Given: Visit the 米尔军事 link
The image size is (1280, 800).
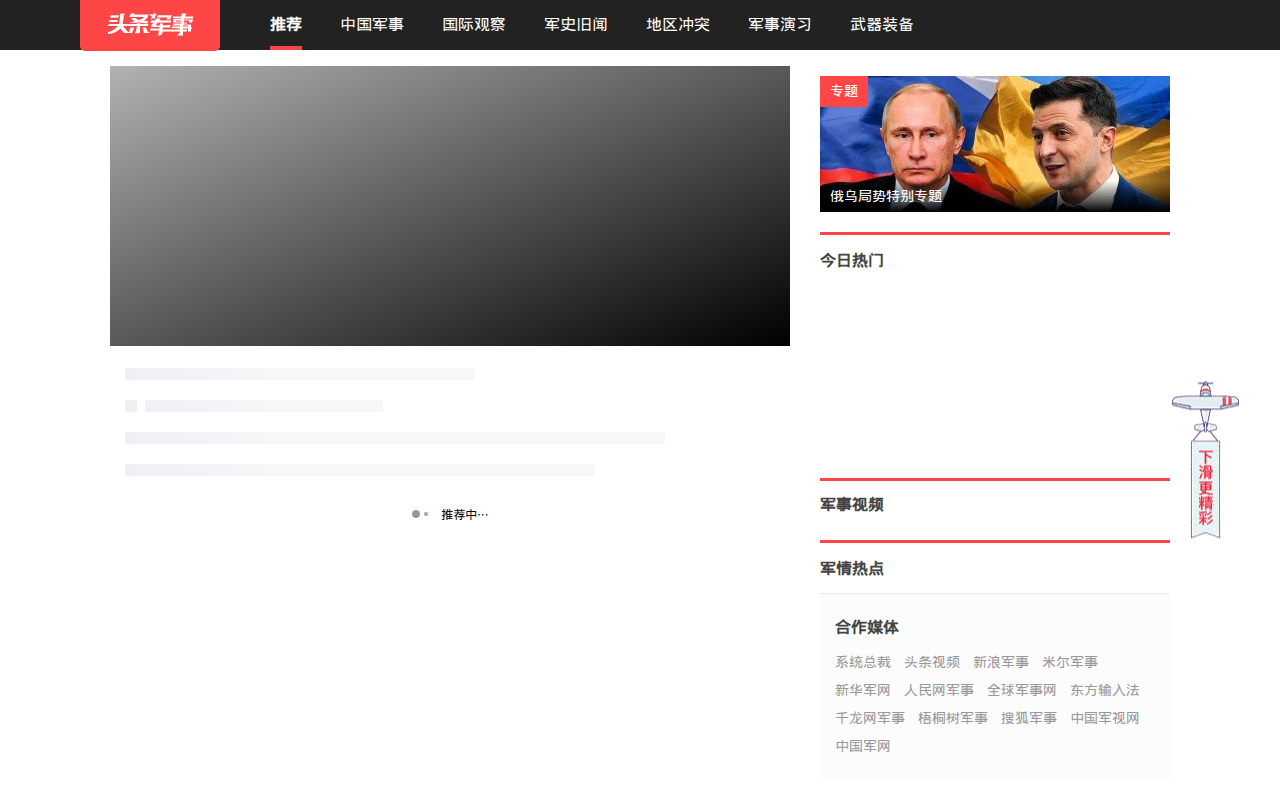Looking at the screenshot, I should pyautogui.click(x=1070, y=662).
